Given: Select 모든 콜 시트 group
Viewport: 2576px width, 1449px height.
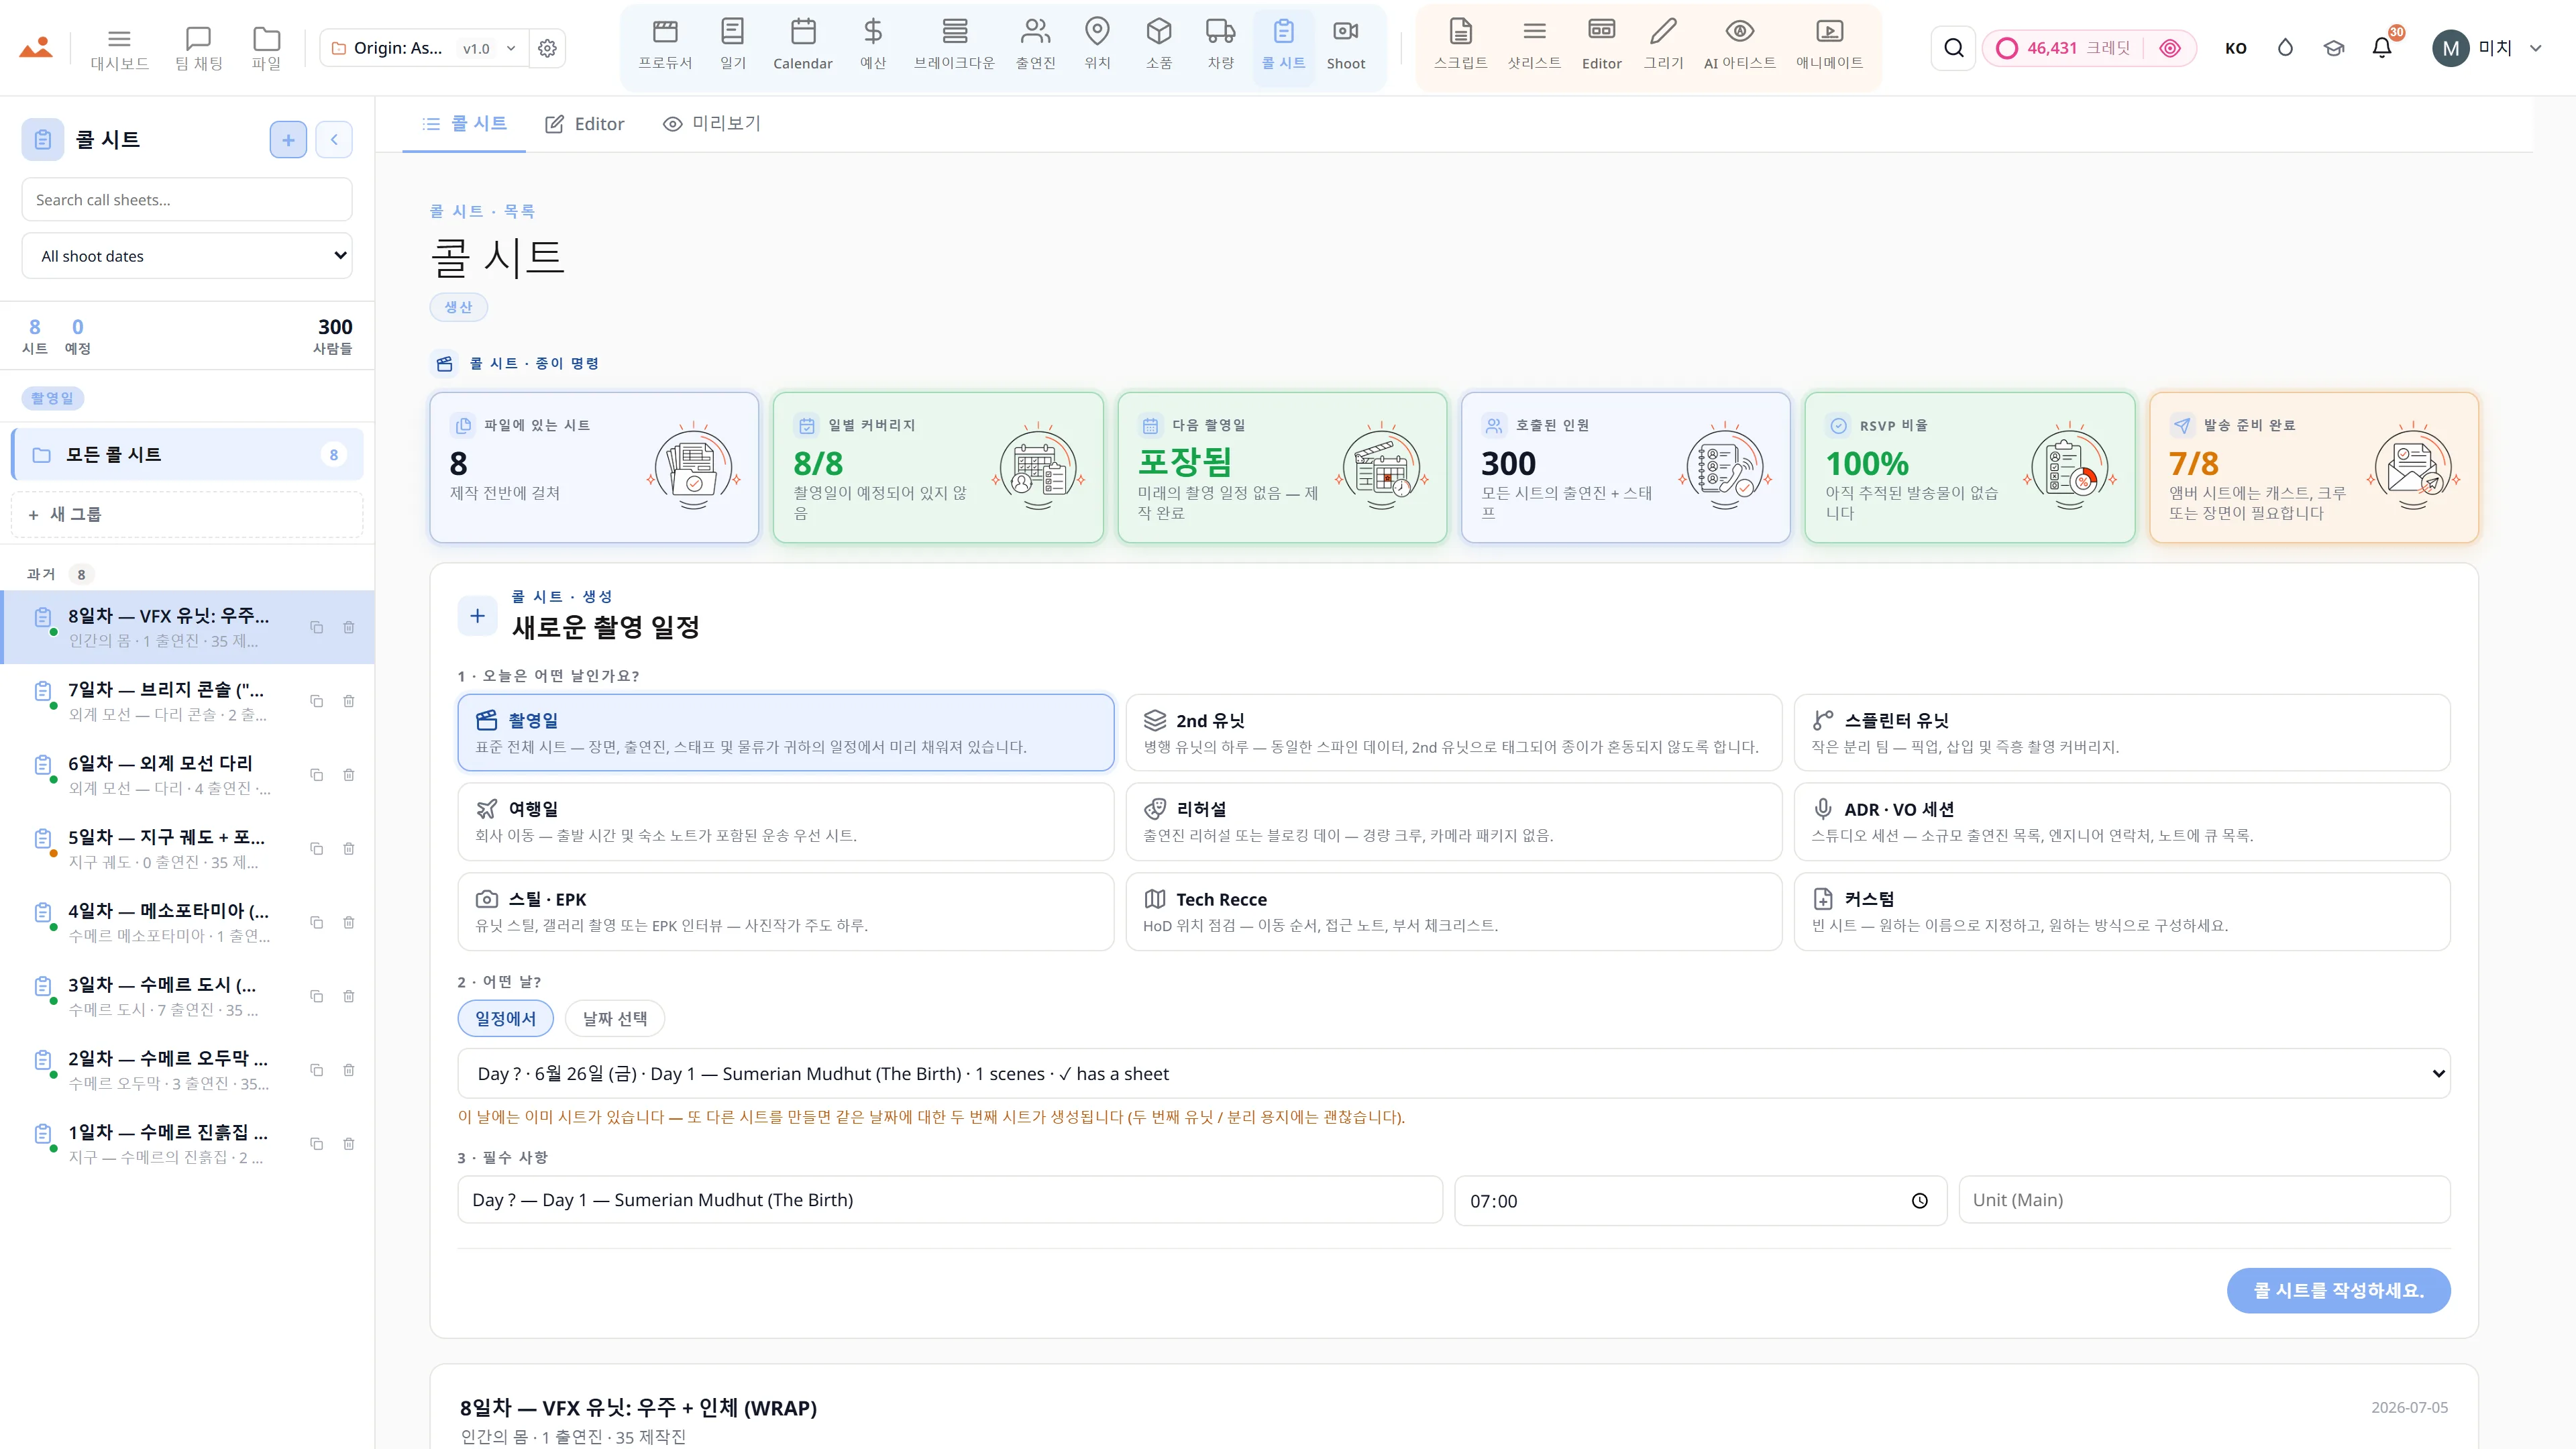Looking at the screenshot, I should [187, 454].
